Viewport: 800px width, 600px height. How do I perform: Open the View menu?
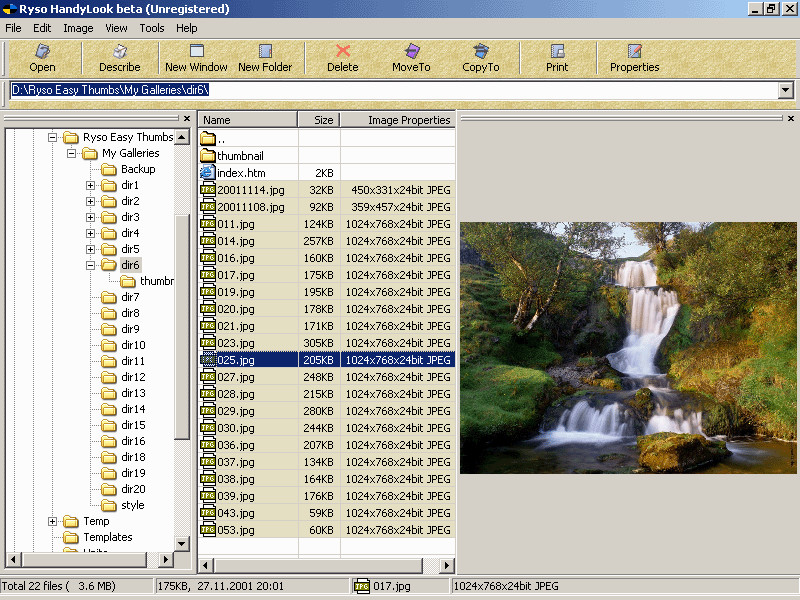(116, 28)
